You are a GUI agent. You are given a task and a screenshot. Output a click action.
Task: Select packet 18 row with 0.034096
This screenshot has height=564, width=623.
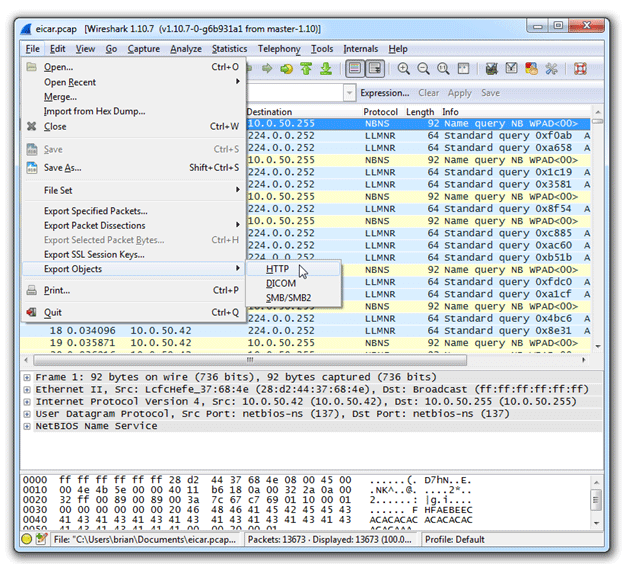[305, 330]
